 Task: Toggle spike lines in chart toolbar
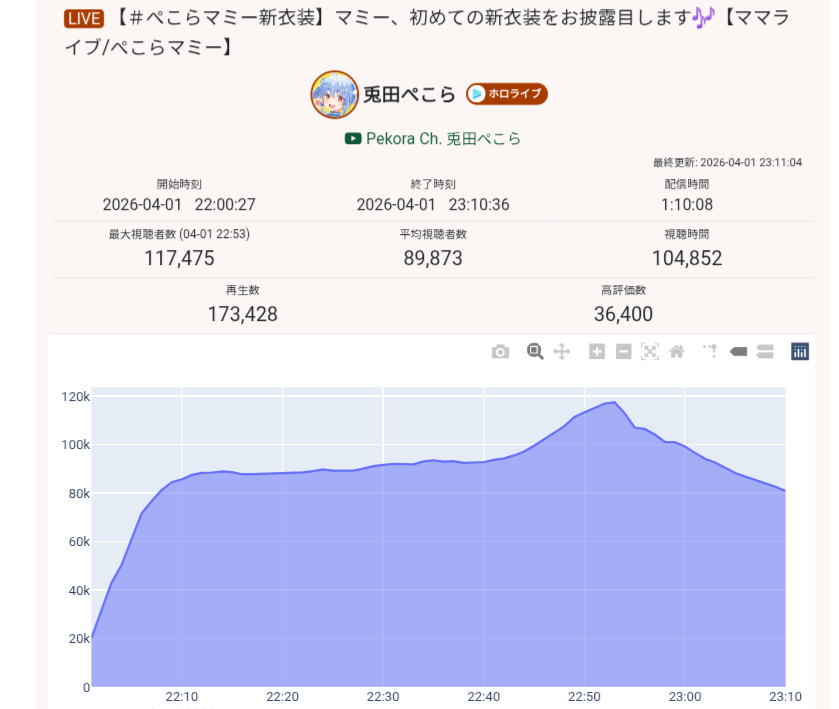tap(710, 352)
